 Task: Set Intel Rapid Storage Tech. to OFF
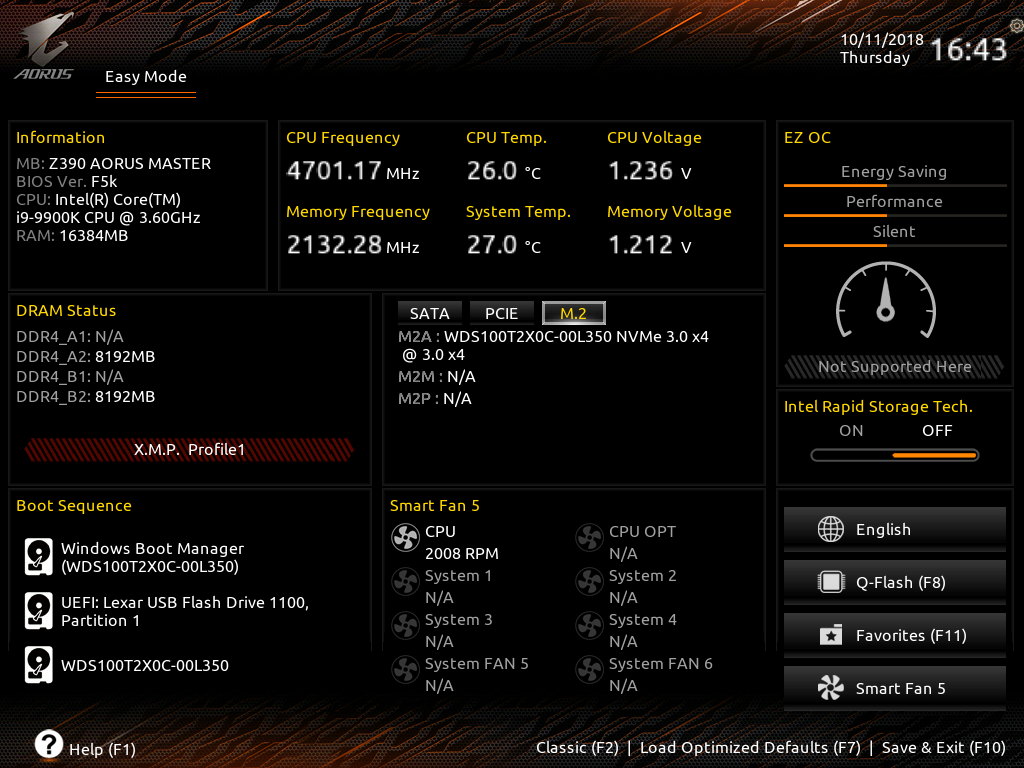(937, 430)
